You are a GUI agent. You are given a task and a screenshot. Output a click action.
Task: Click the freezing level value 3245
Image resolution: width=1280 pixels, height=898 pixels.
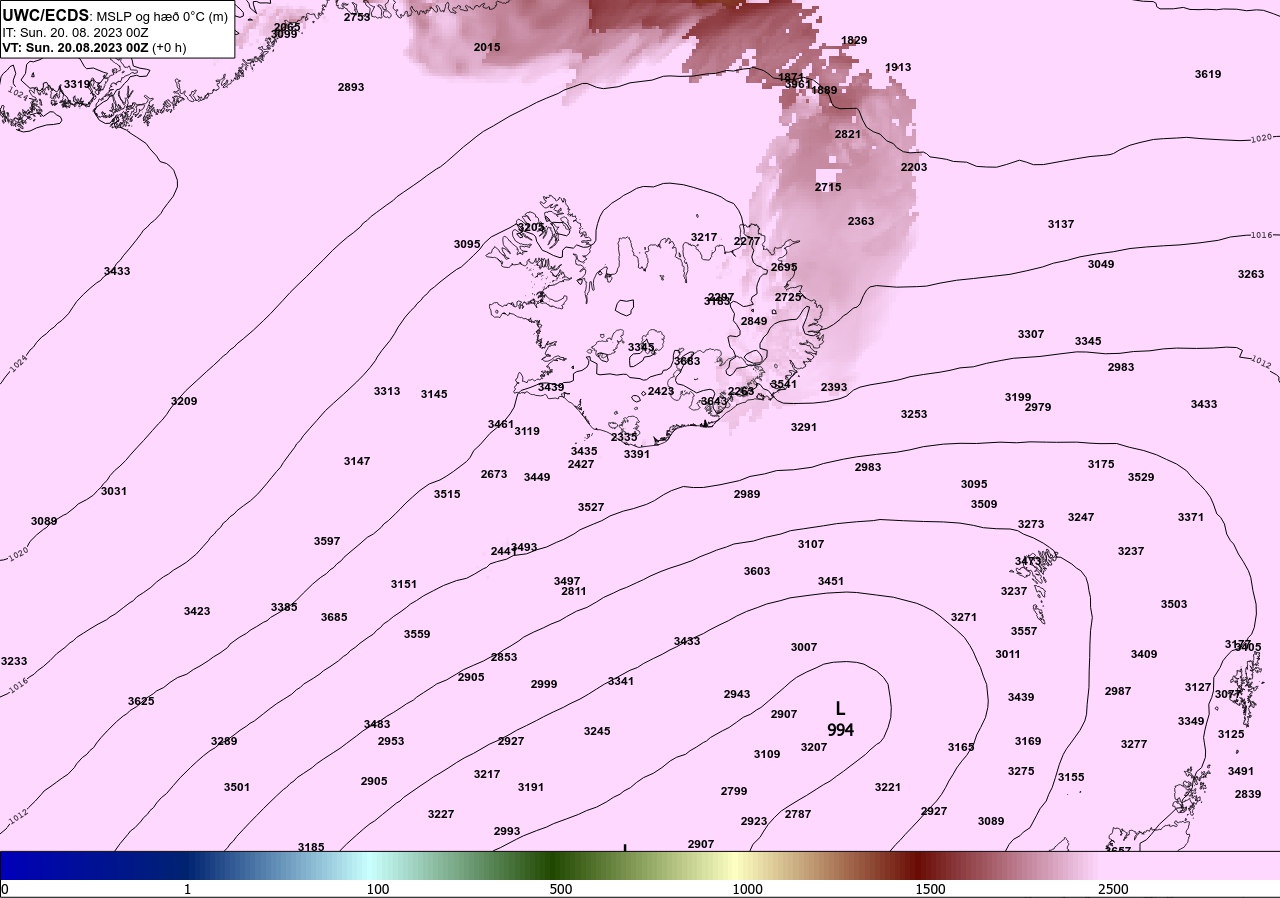[597, 731]
